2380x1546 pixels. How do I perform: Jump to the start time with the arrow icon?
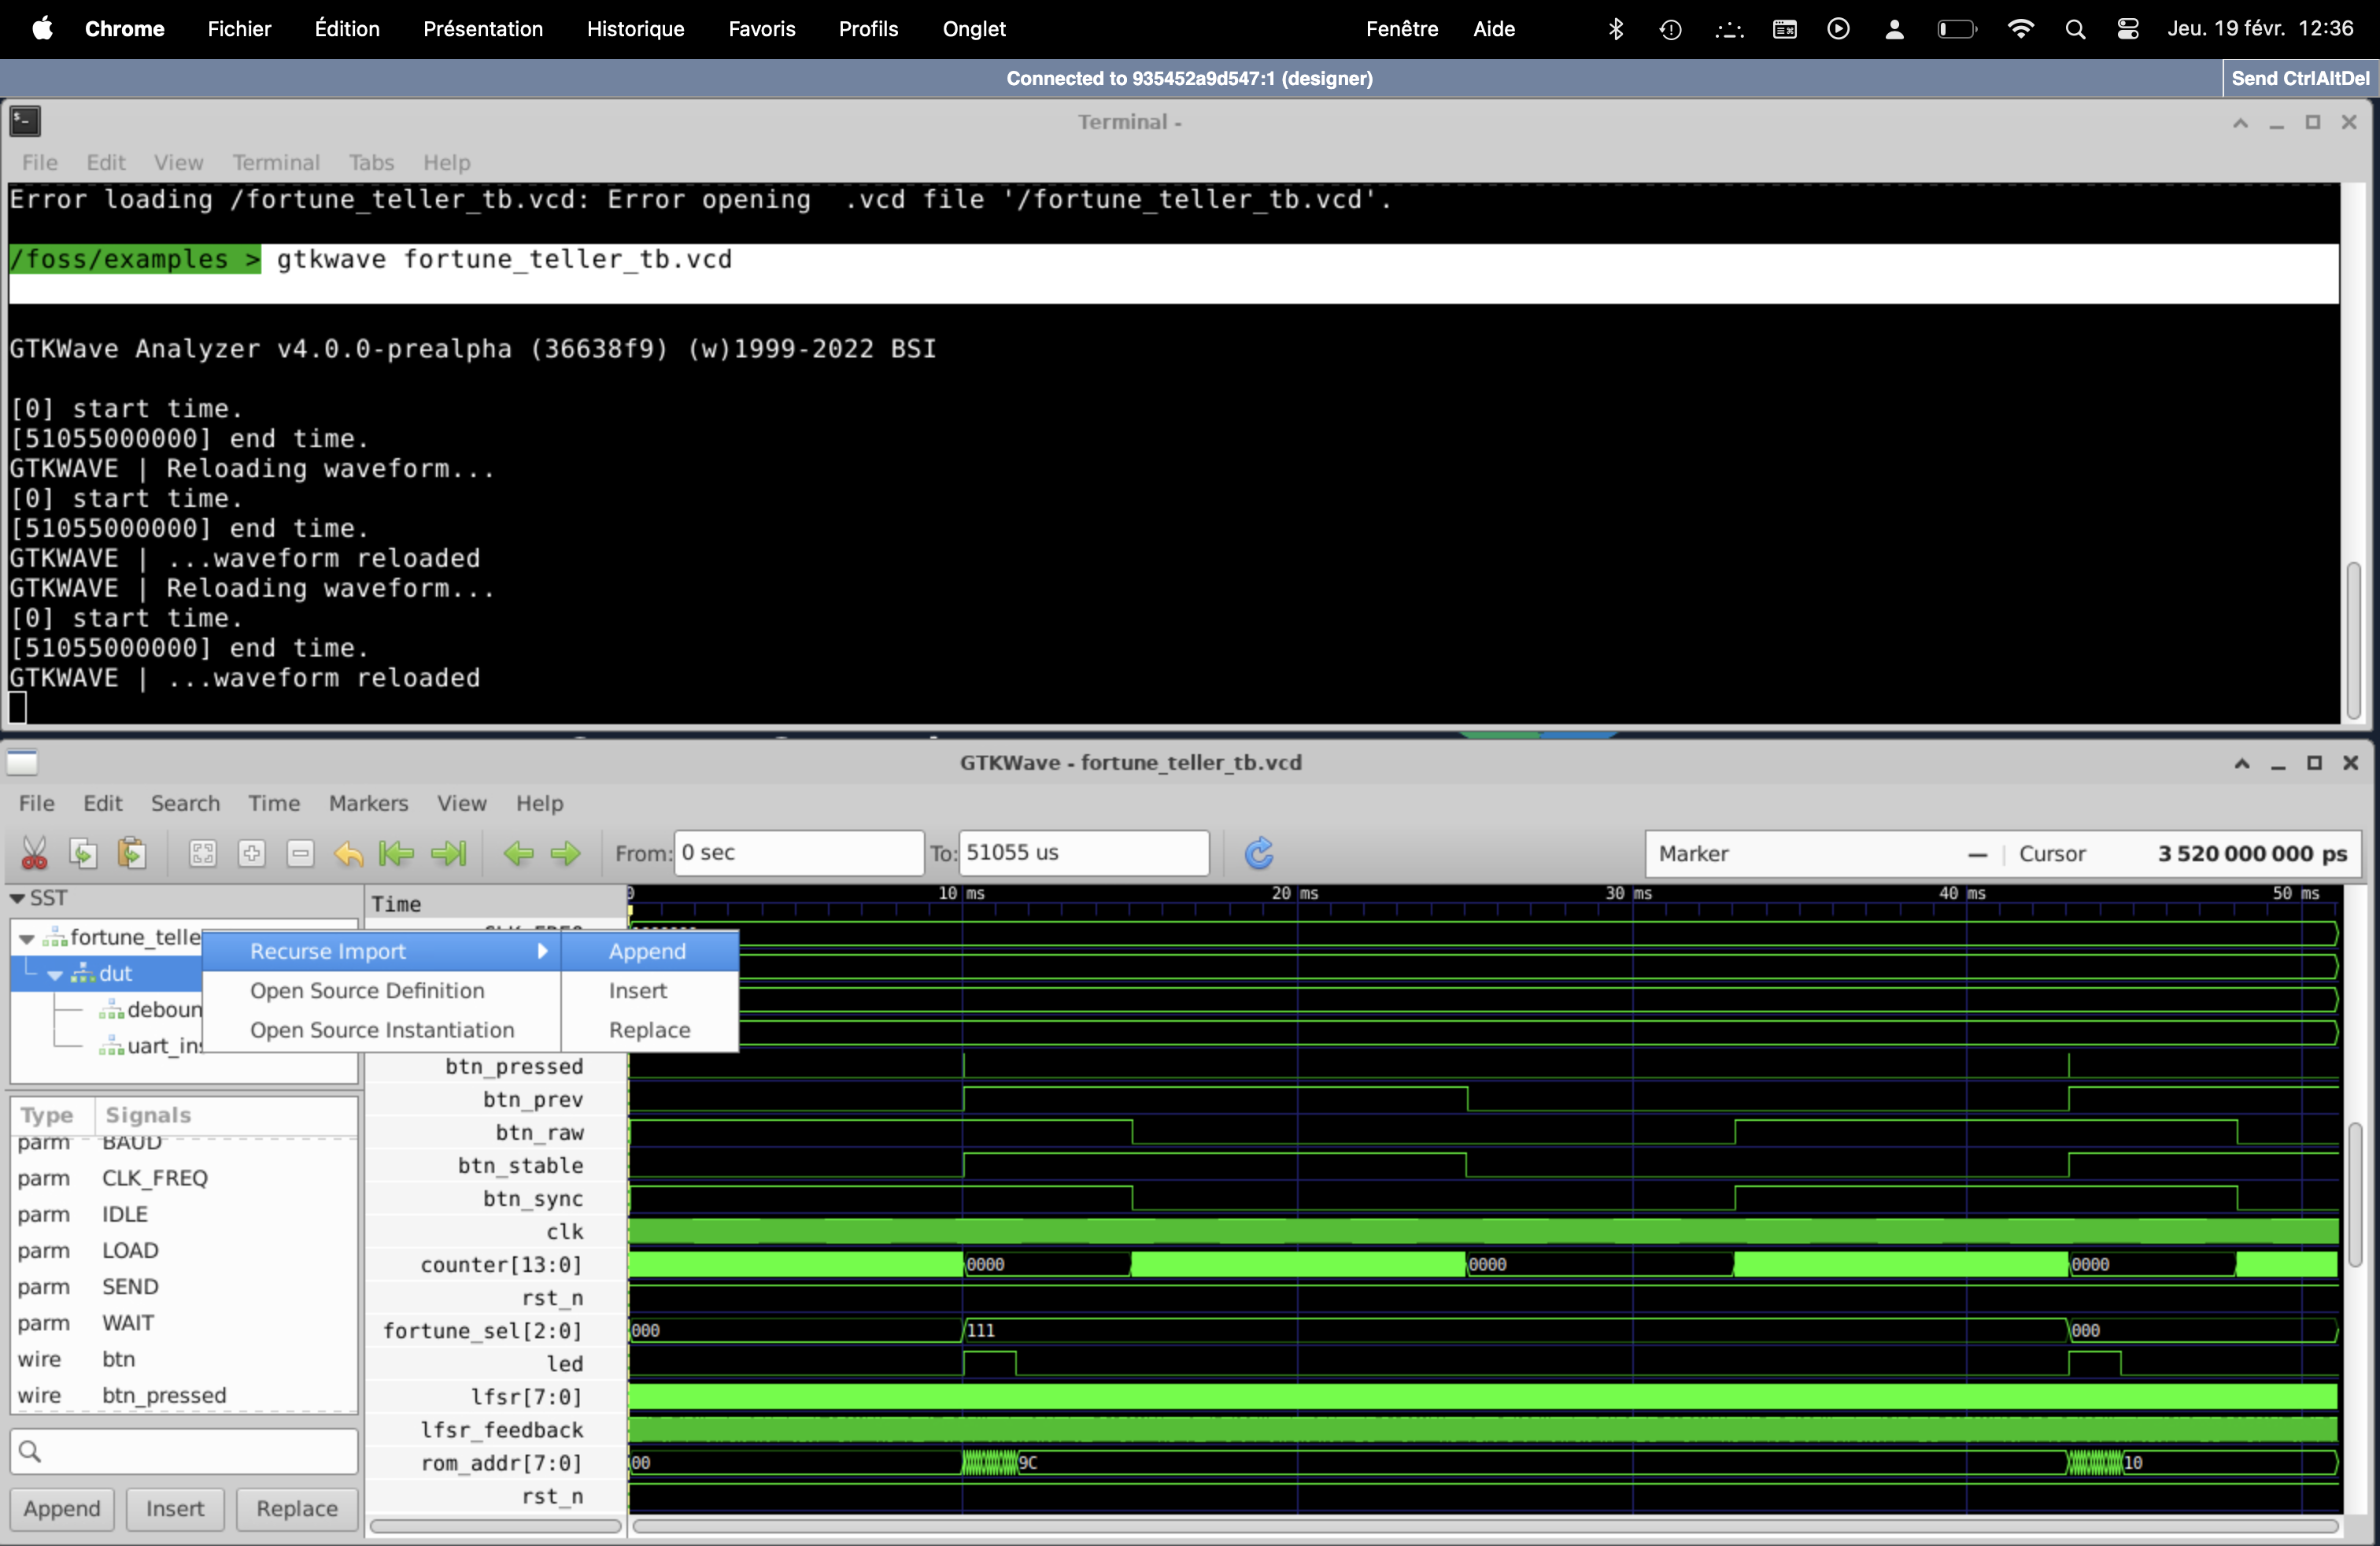coord(397,853)
